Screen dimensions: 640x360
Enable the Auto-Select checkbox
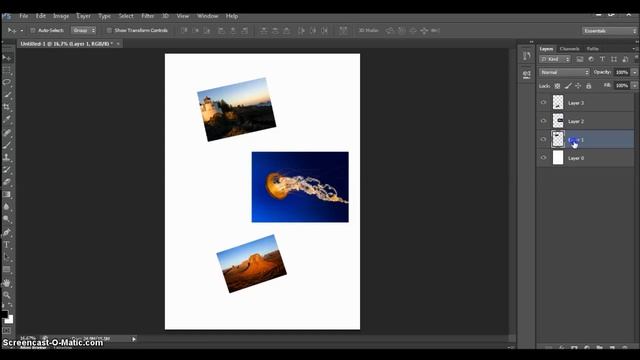pos(33,31)
